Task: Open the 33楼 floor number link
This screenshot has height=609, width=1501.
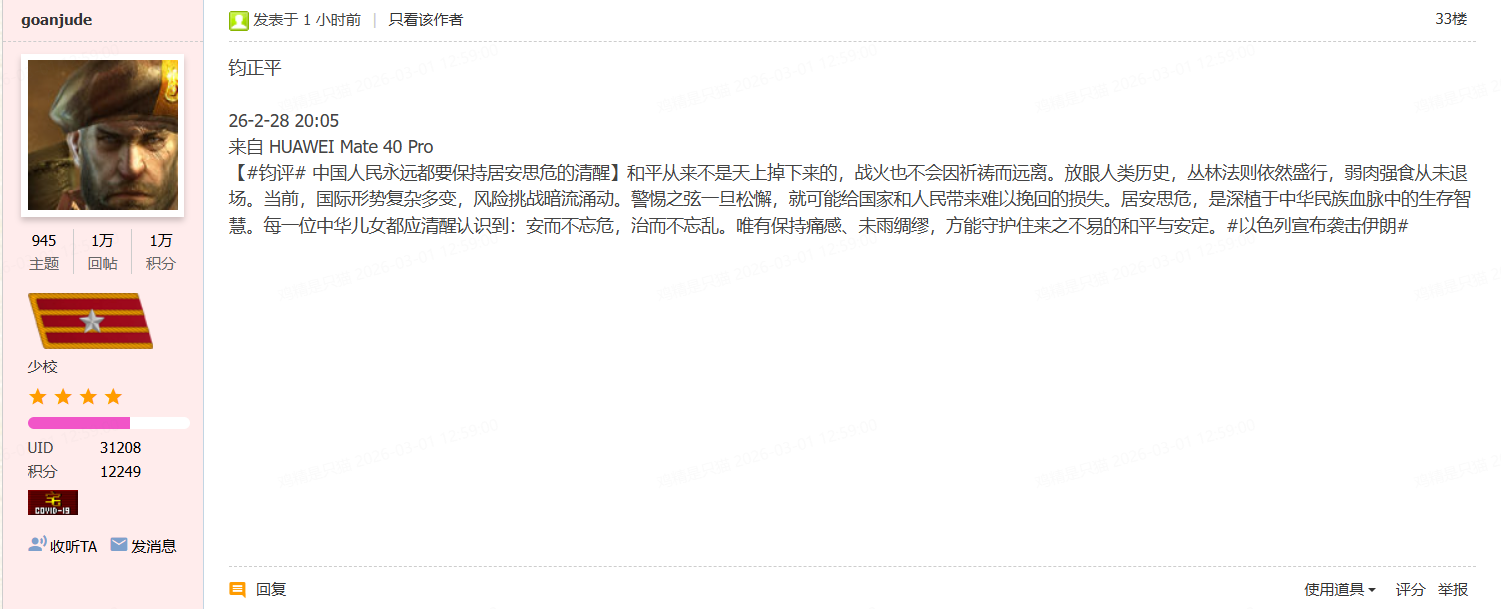Action: tap(1451, 19)
